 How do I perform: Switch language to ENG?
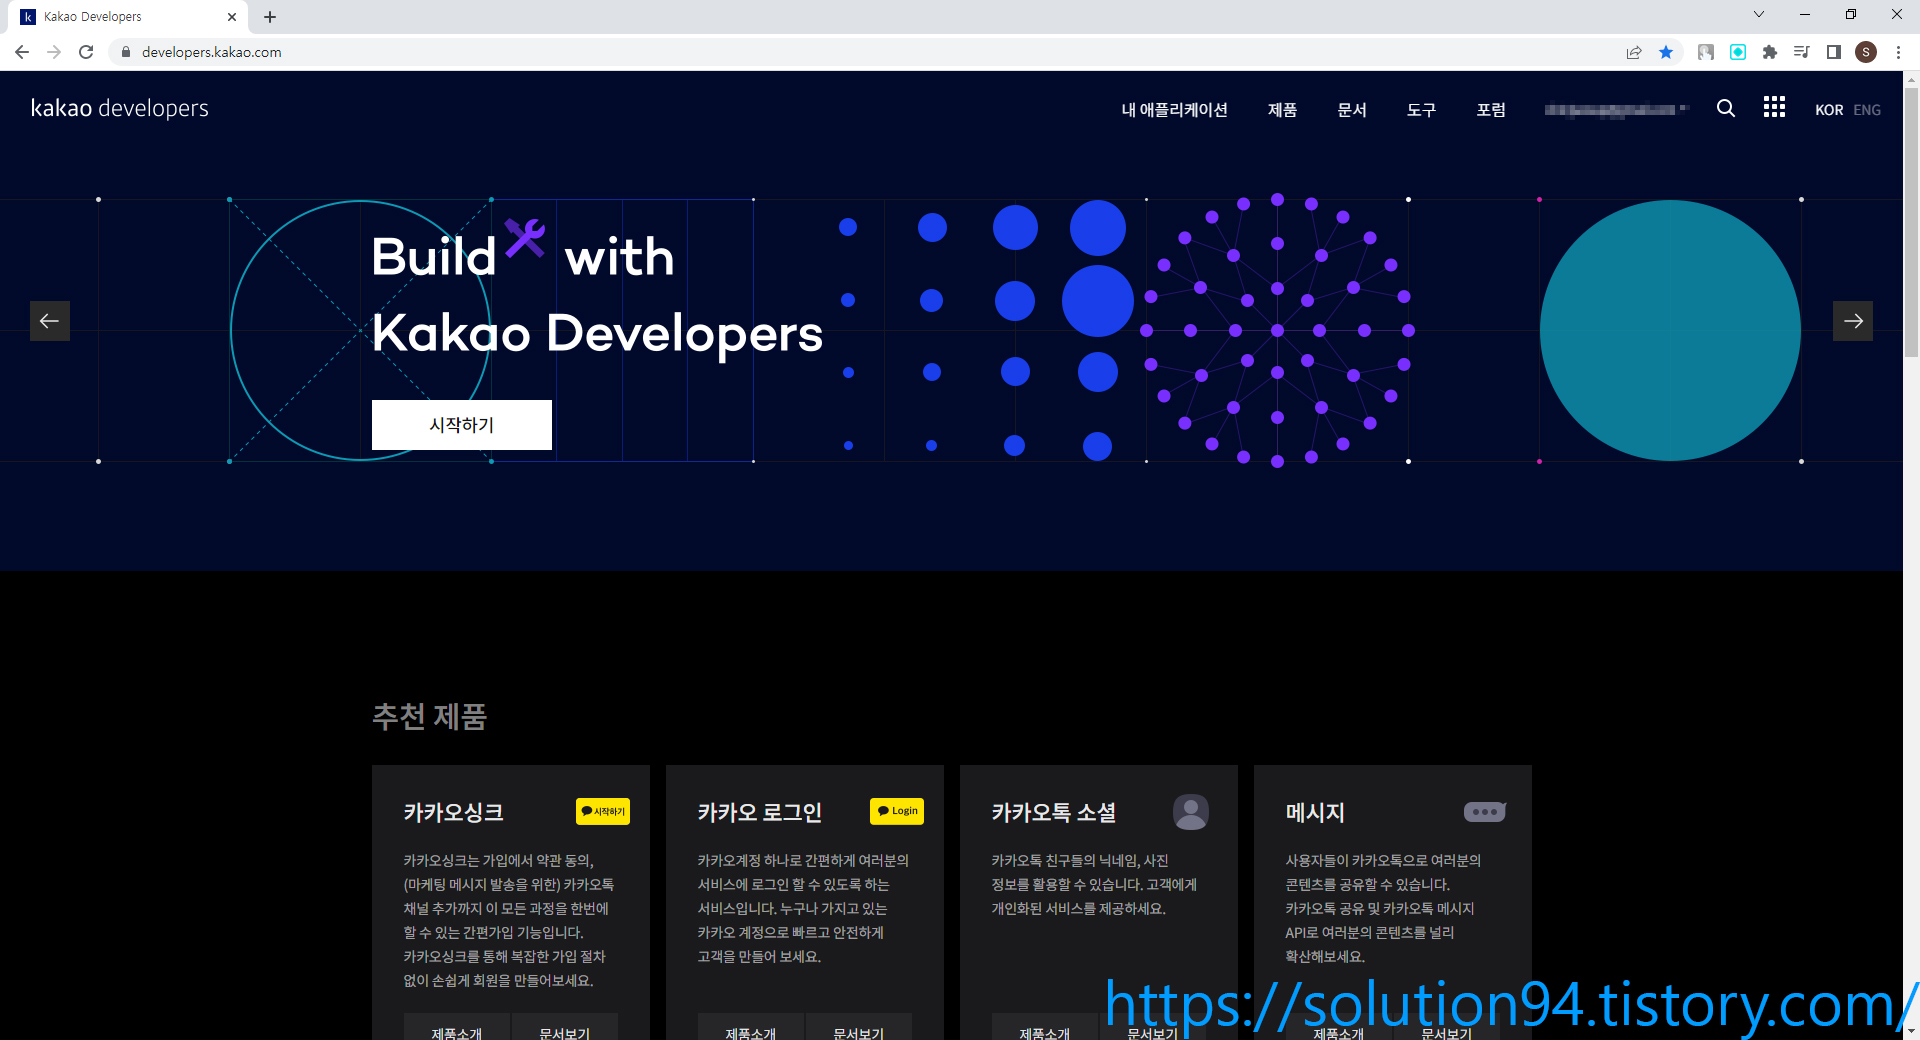coord(1867,110)
